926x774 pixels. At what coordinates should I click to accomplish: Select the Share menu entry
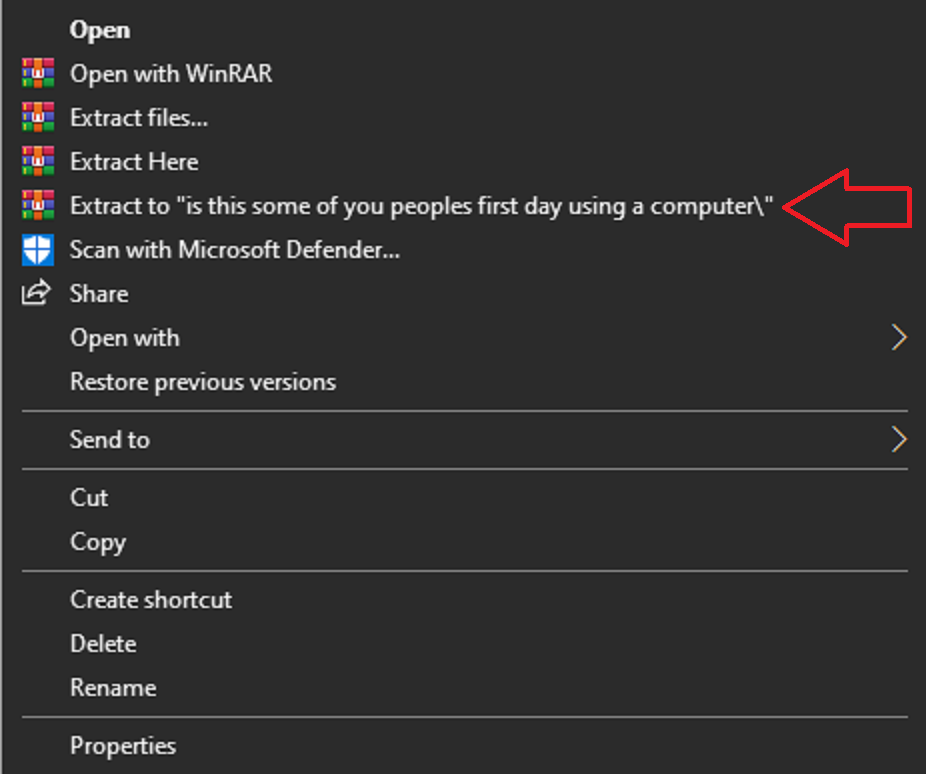pos(99,293)
